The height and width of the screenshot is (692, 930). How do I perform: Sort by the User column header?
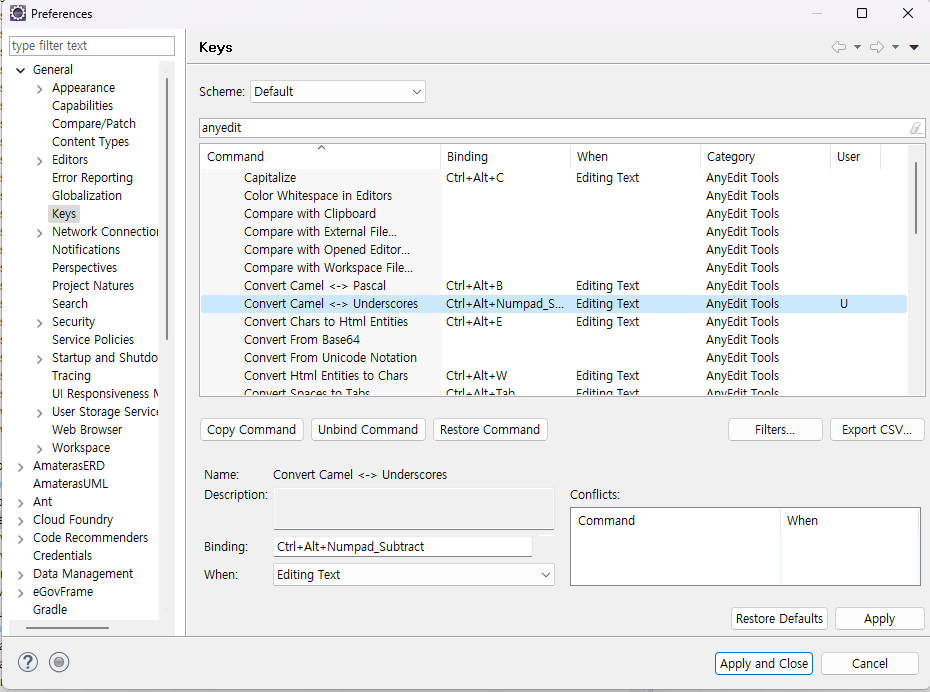pos(855,157)
